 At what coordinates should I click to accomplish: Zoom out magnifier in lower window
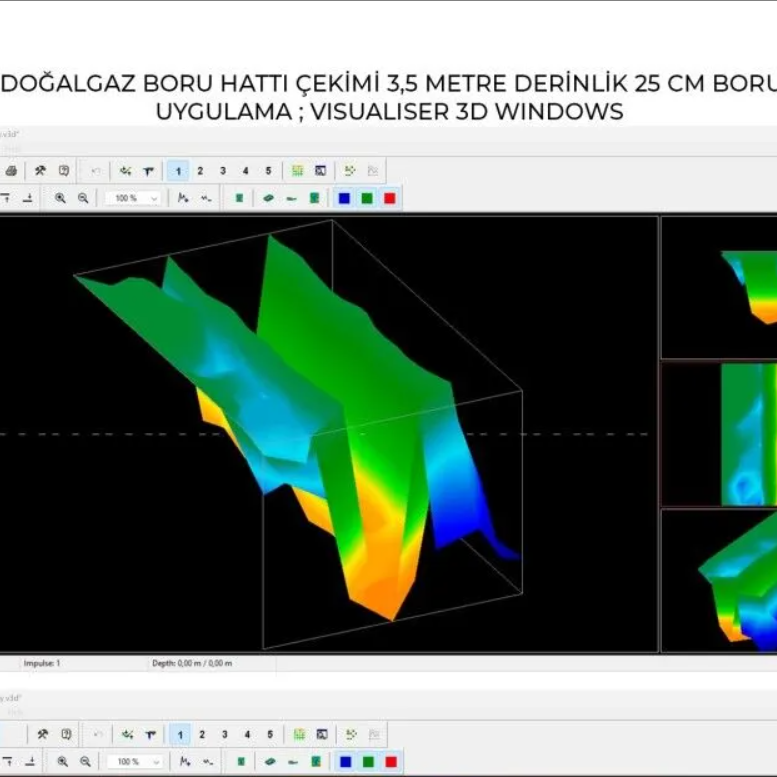point(85,762)
